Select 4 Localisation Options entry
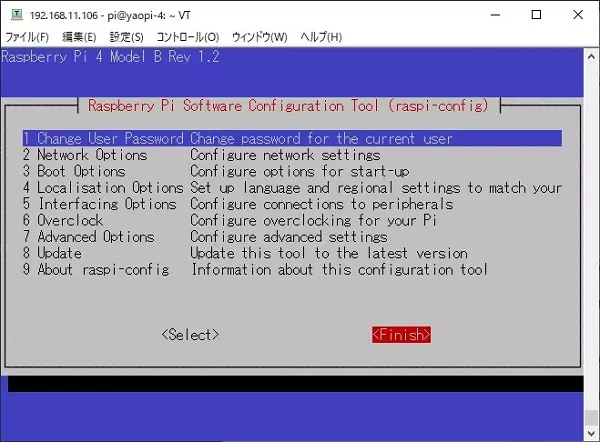Image resolution: width=600 pixels, height=442 pixels. tap(292, 188)
